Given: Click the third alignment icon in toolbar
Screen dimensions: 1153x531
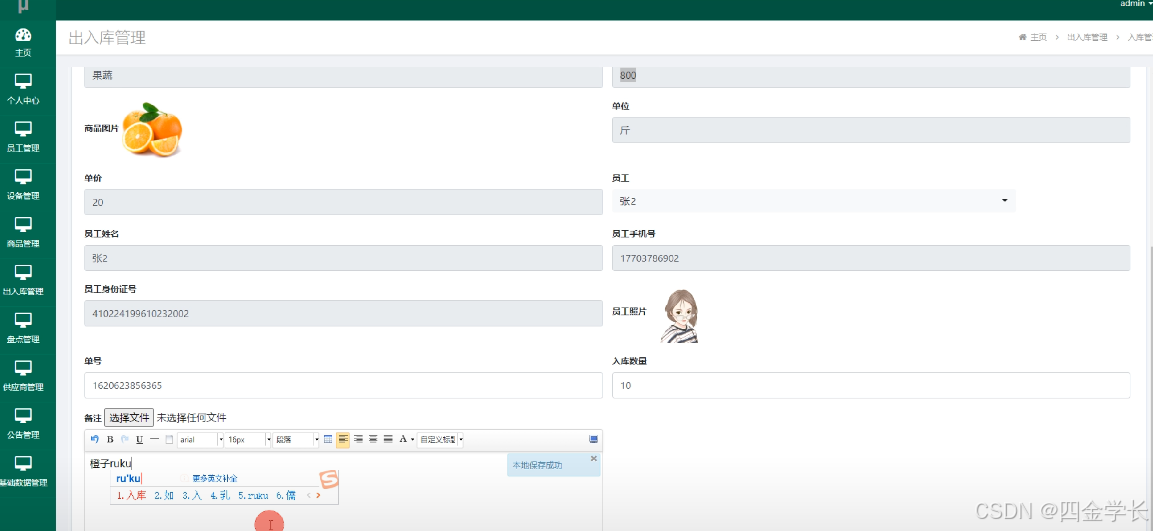Looking at the screenshot, I should click(374, 439).
